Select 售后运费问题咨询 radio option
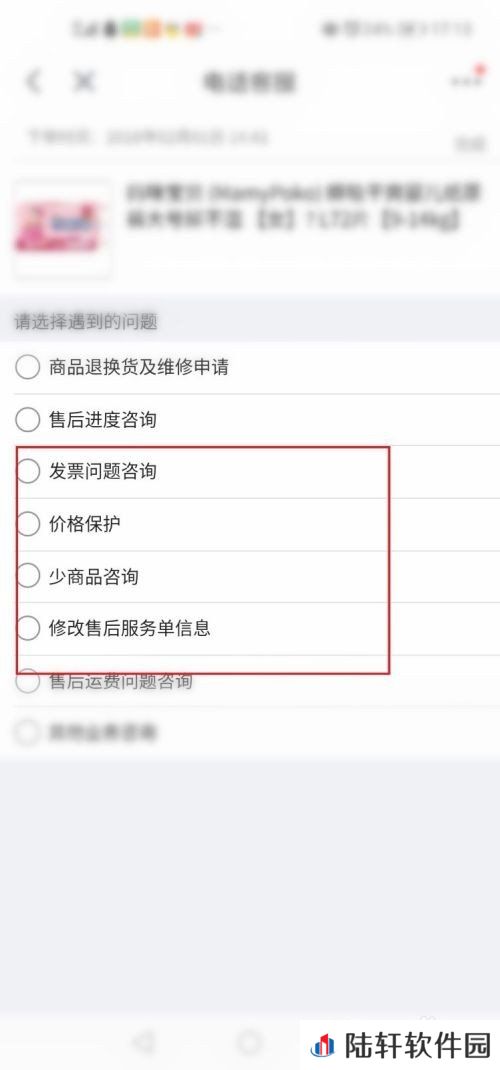 (250, 680)
